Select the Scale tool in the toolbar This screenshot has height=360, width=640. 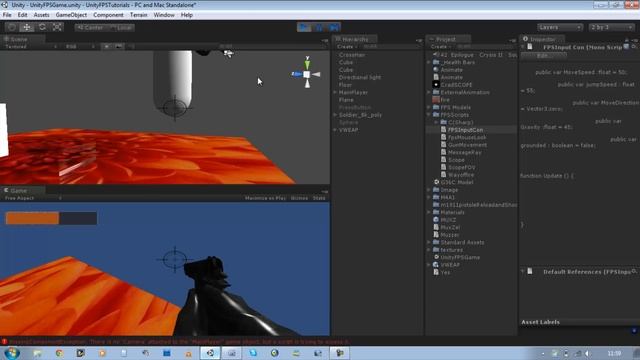pos(57,27)
